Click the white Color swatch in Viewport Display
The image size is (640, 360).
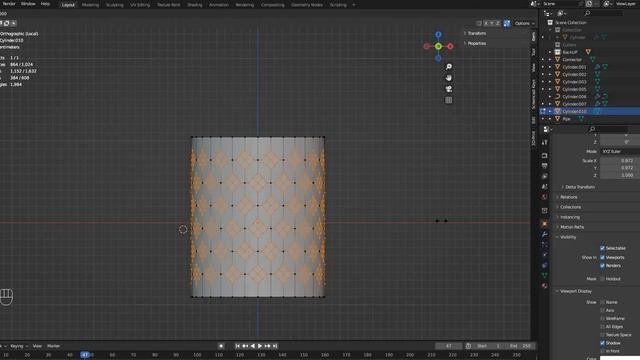[620, 358]
